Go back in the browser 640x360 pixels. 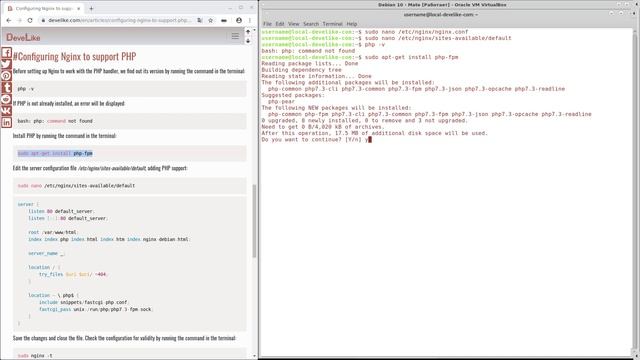[x=9, y=20]
